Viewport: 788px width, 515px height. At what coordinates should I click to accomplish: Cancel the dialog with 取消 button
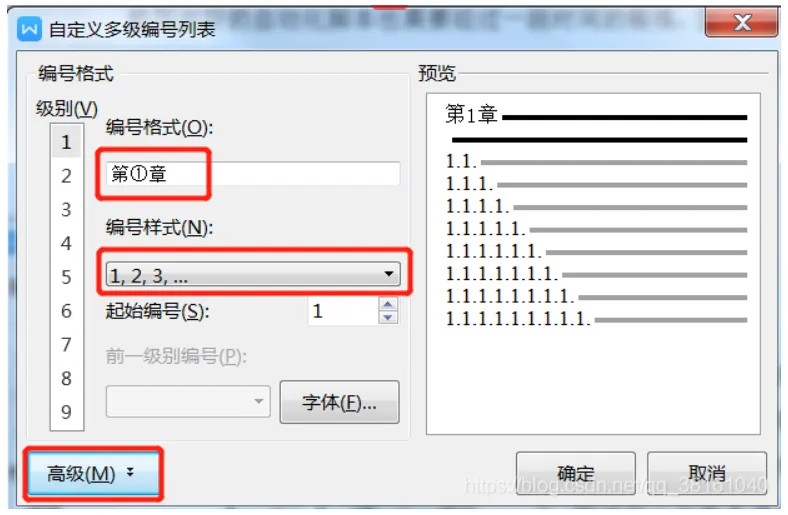click(x=707, y=473)
